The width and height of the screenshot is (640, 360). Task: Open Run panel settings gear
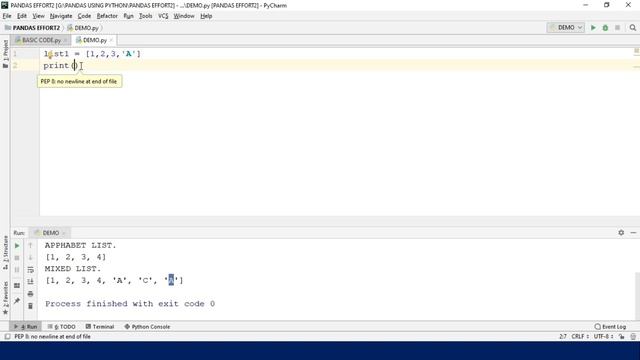click(621, 233)
